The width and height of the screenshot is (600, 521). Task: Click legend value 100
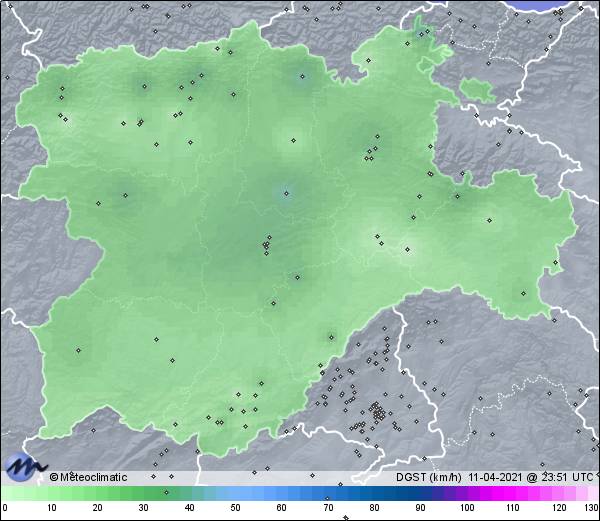(x=467, y=508)
